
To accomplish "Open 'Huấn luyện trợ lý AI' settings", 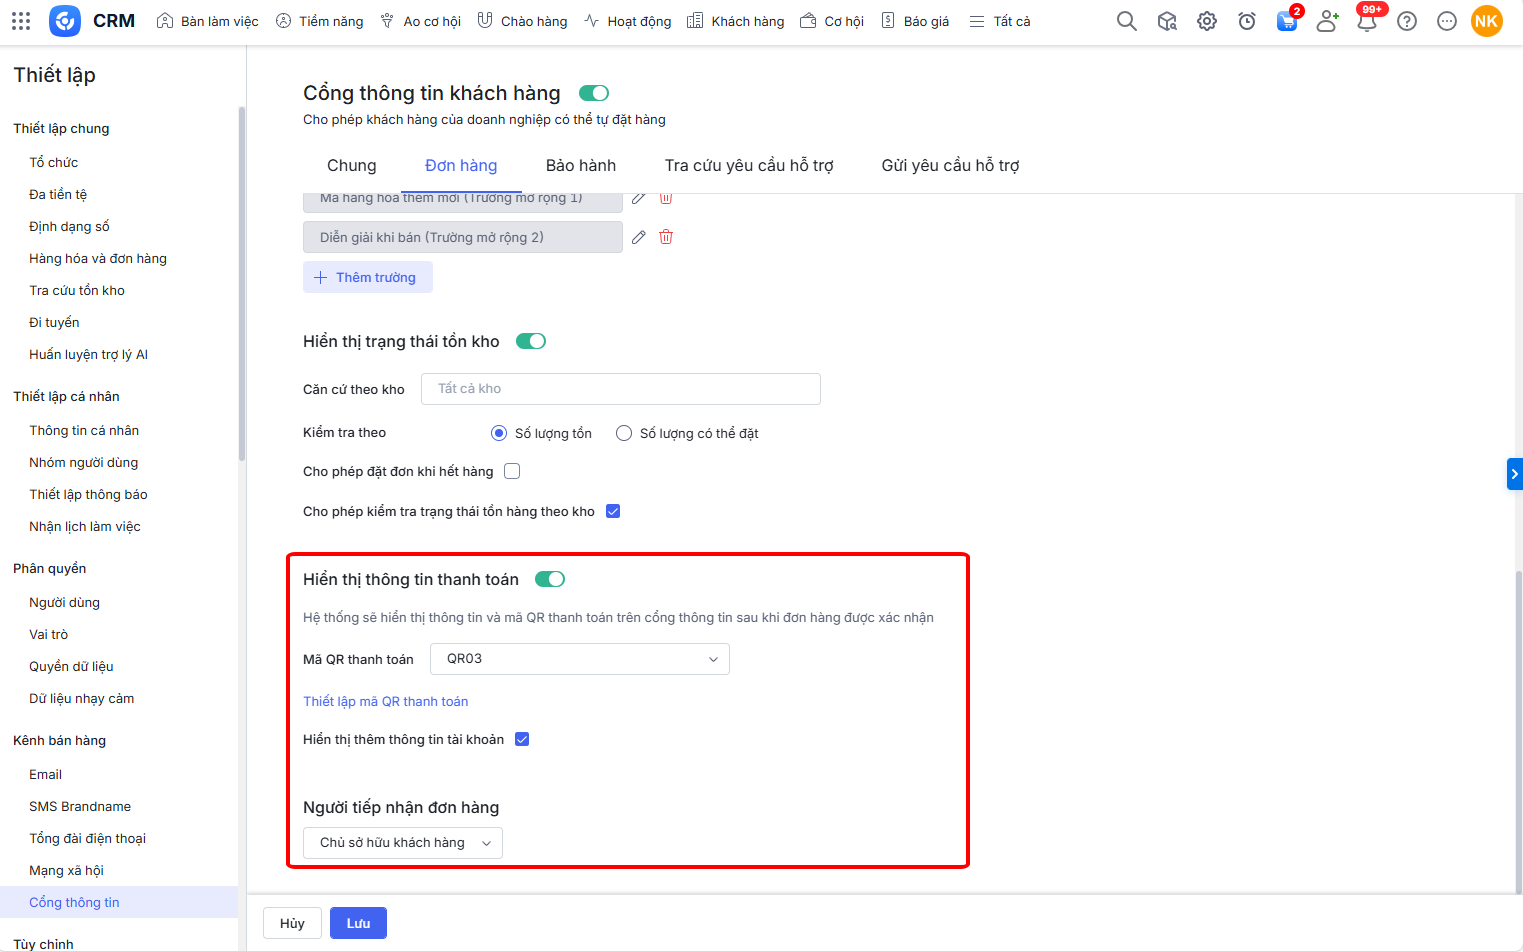I will tap(89, 354).
